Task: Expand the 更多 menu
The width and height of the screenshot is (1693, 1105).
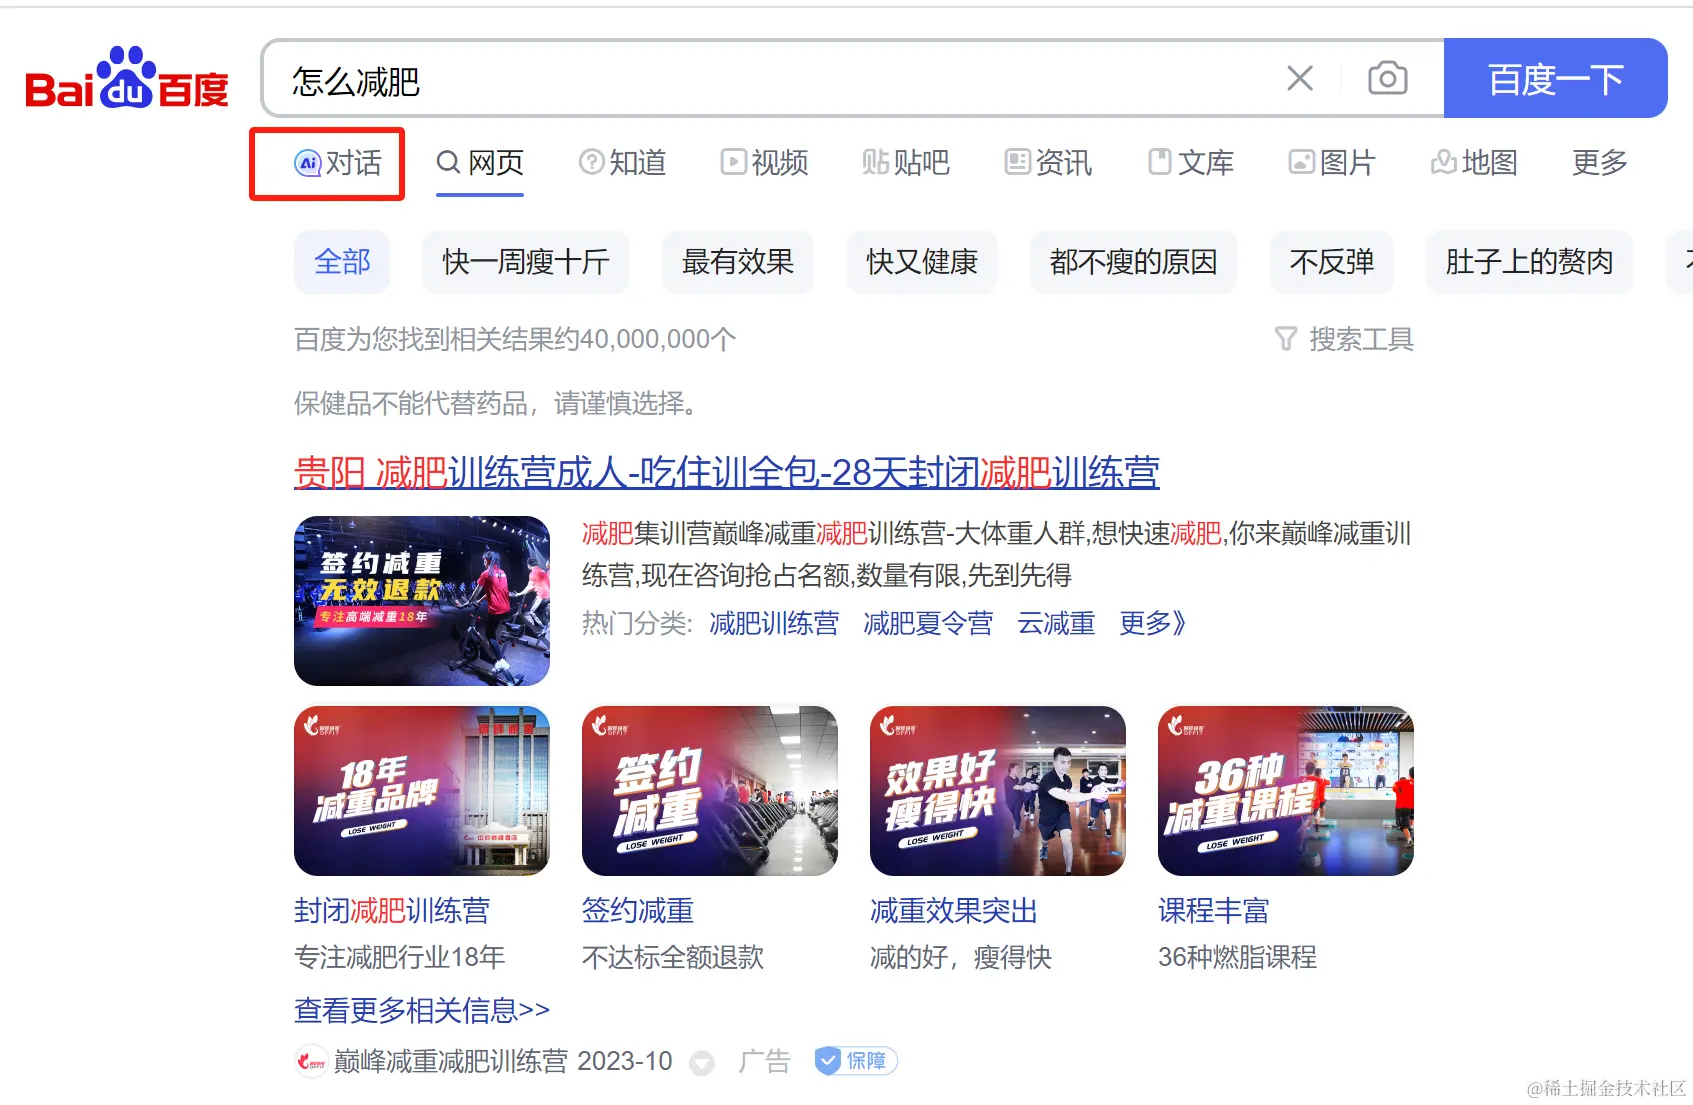Action: pyautogui.click(x=1599, y=162)
